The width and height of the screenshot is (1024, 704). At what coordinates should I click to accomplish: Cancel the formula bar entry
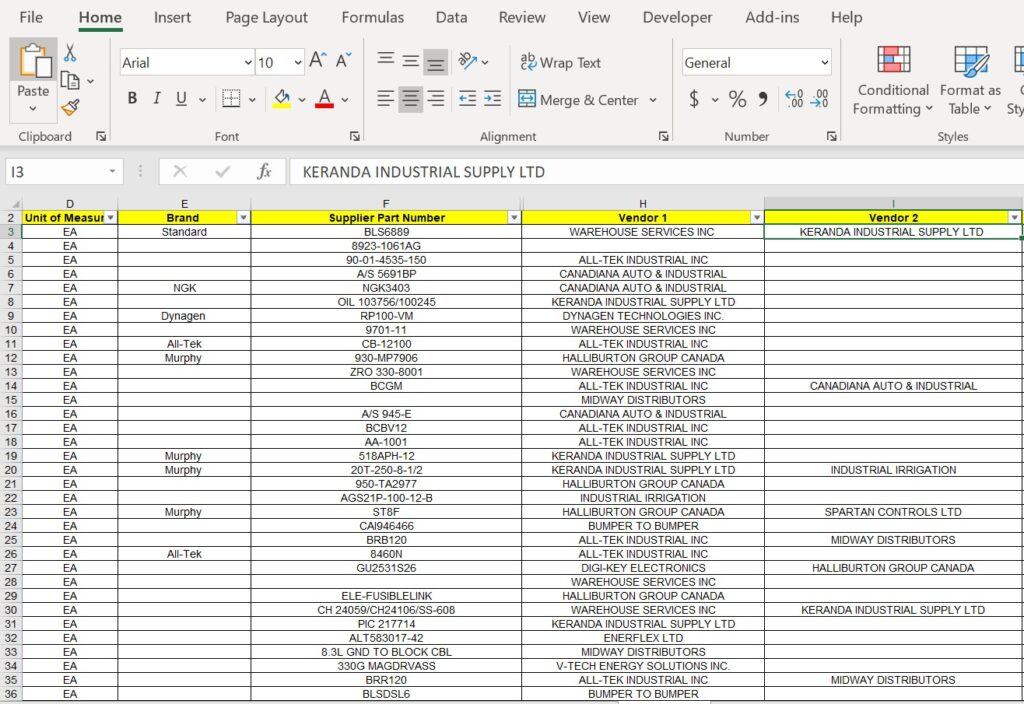(x=180, y=172)
